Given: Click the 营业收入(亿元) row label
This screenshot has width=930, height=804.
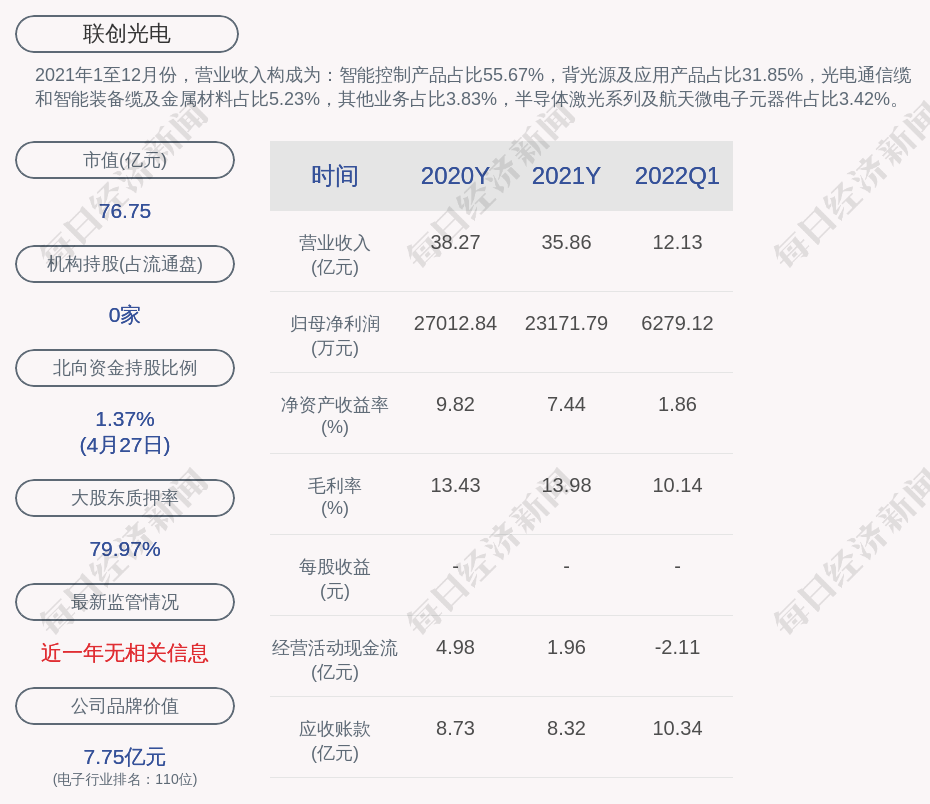Looking at the screenshot, I should 335,255.
